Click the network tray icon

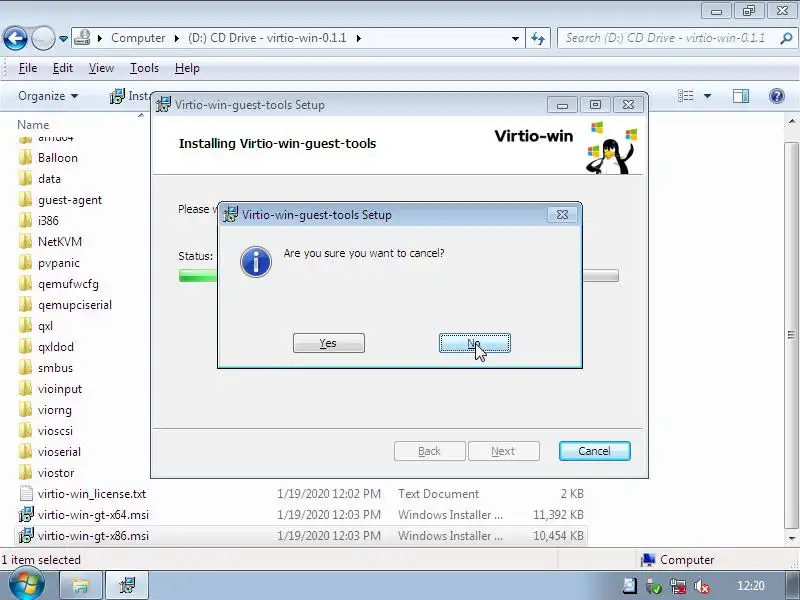(678, 586)
